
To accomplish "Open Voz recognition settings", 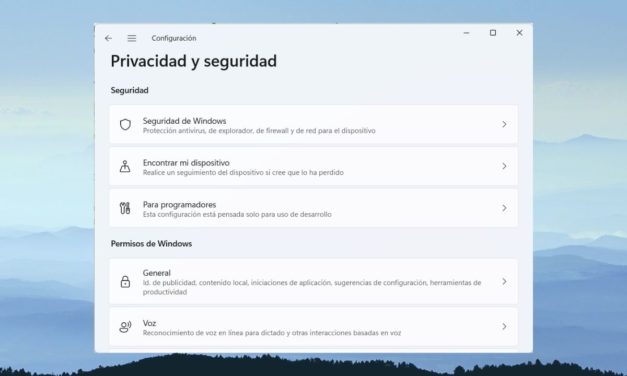I will pyautogui.click(x=314, y=326).
